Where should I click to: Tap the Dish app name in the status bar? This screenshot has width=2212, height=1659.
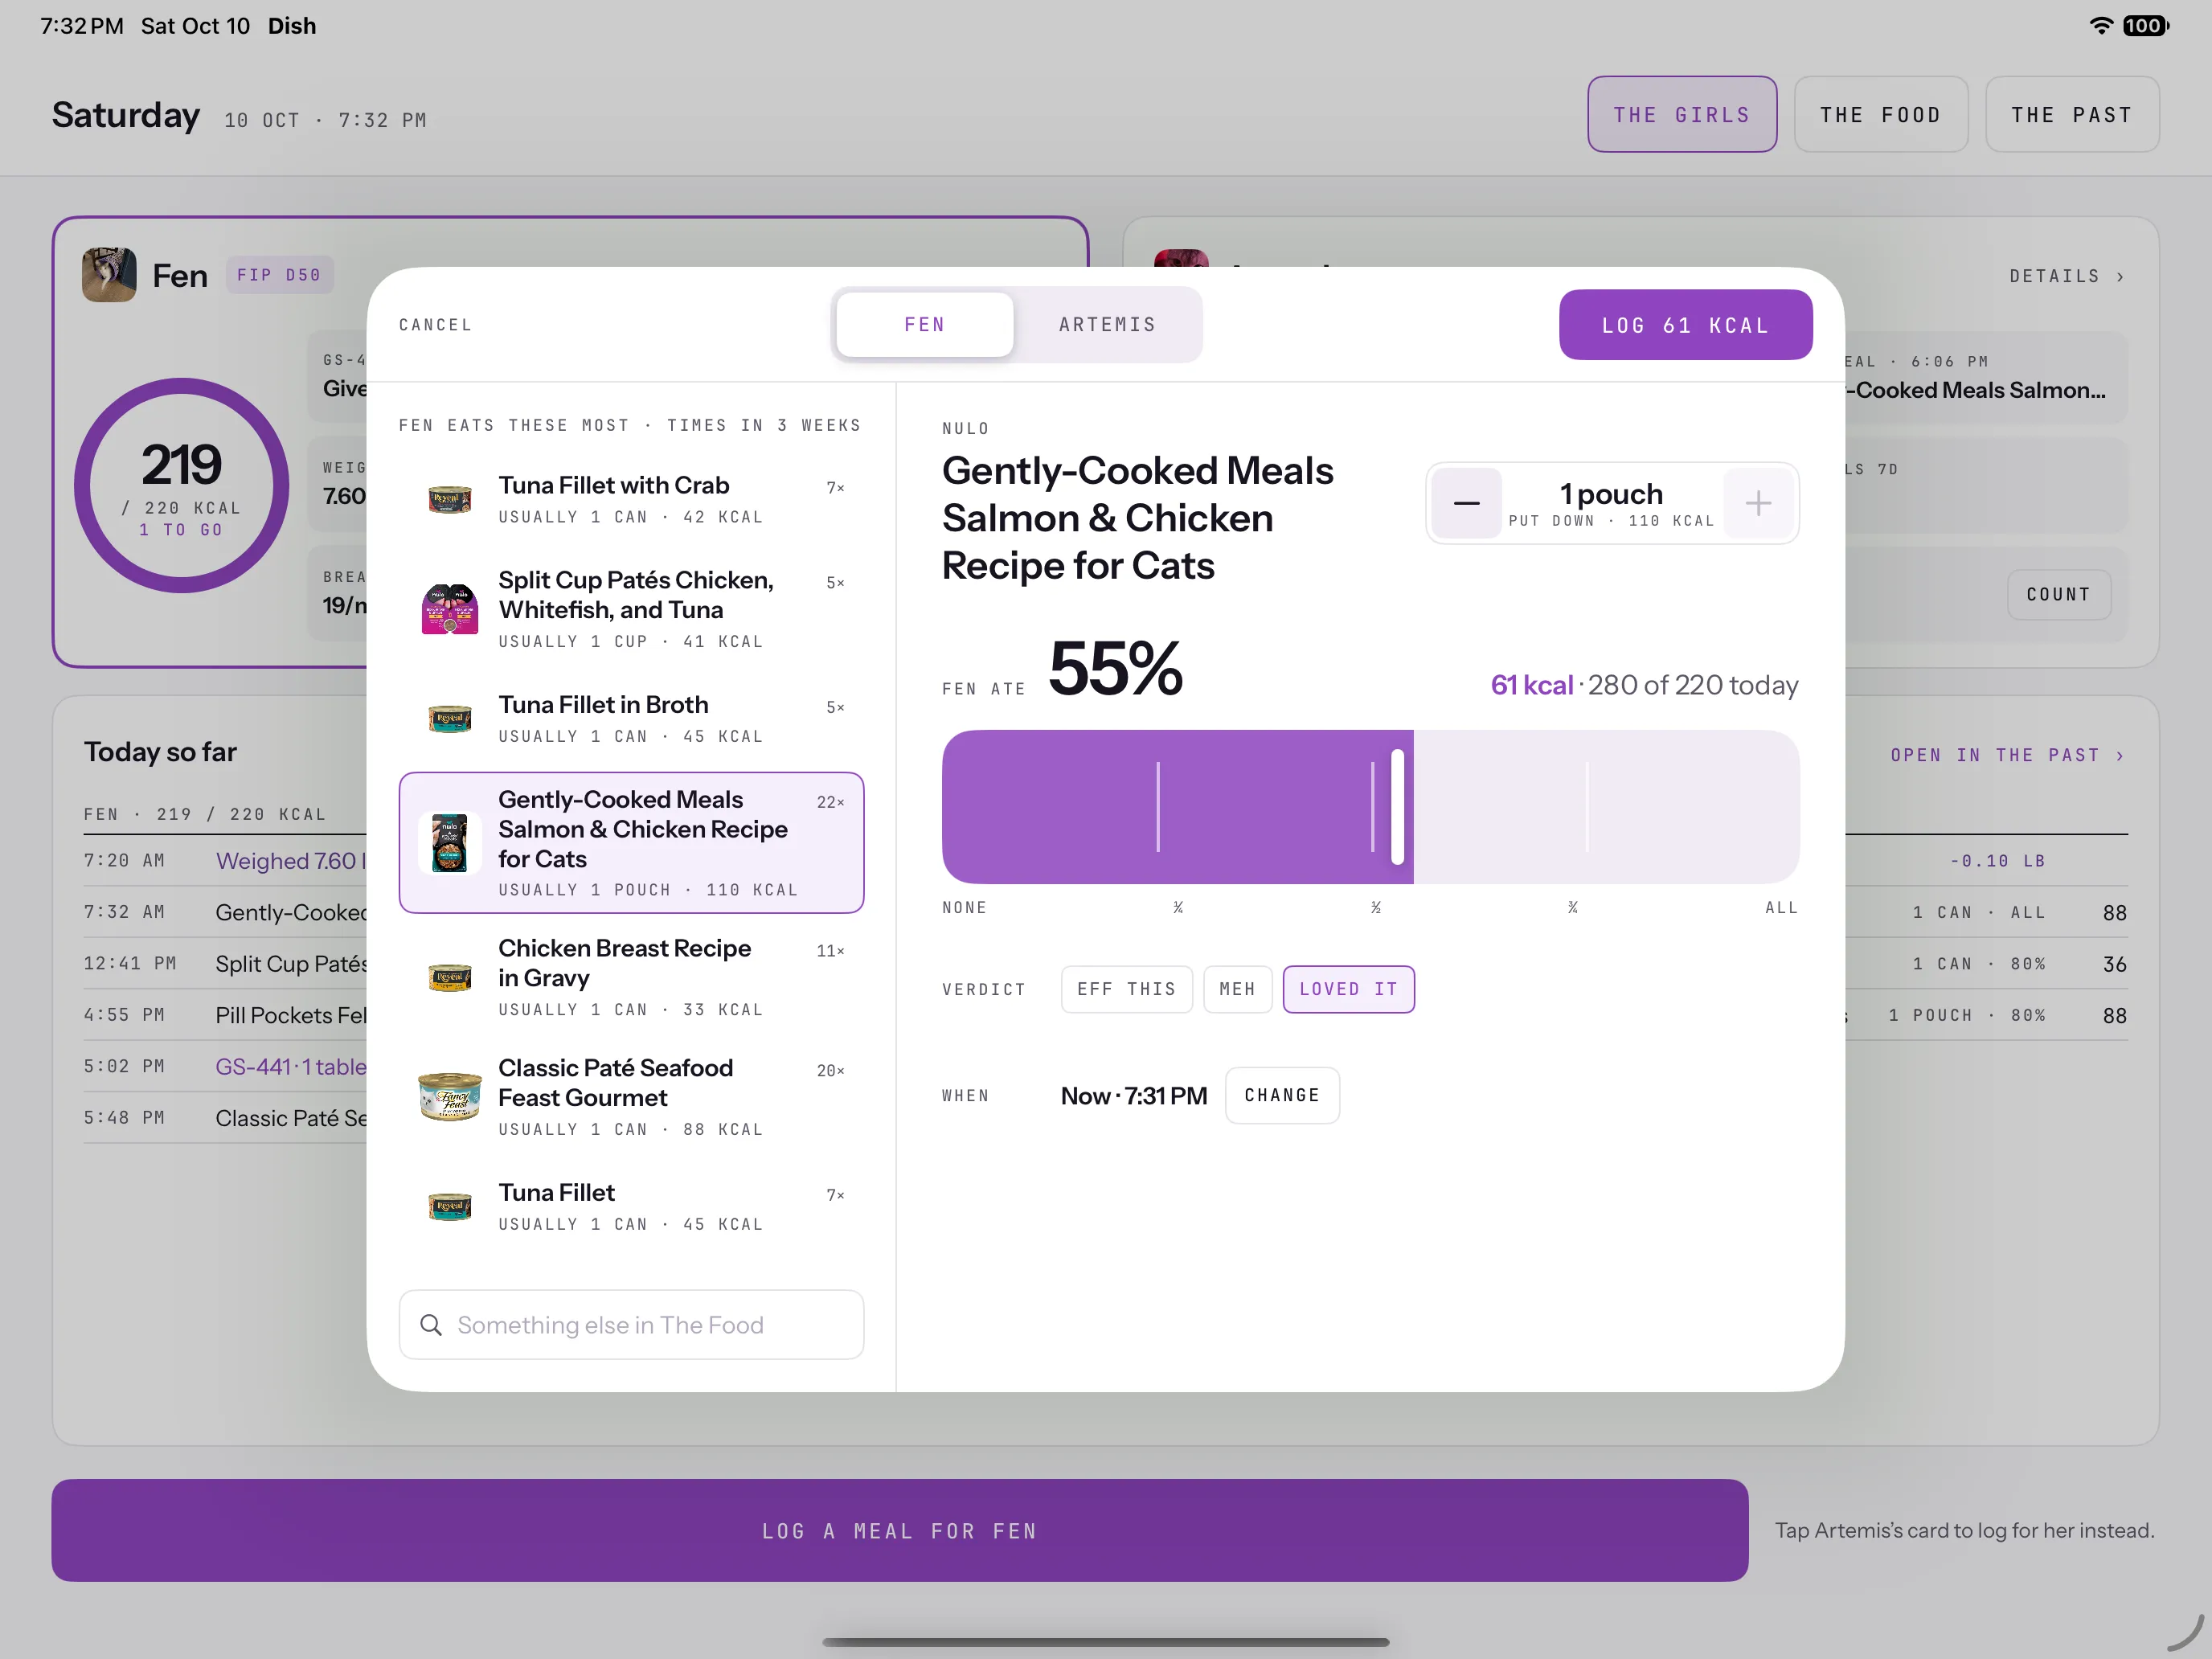point(291,26)
